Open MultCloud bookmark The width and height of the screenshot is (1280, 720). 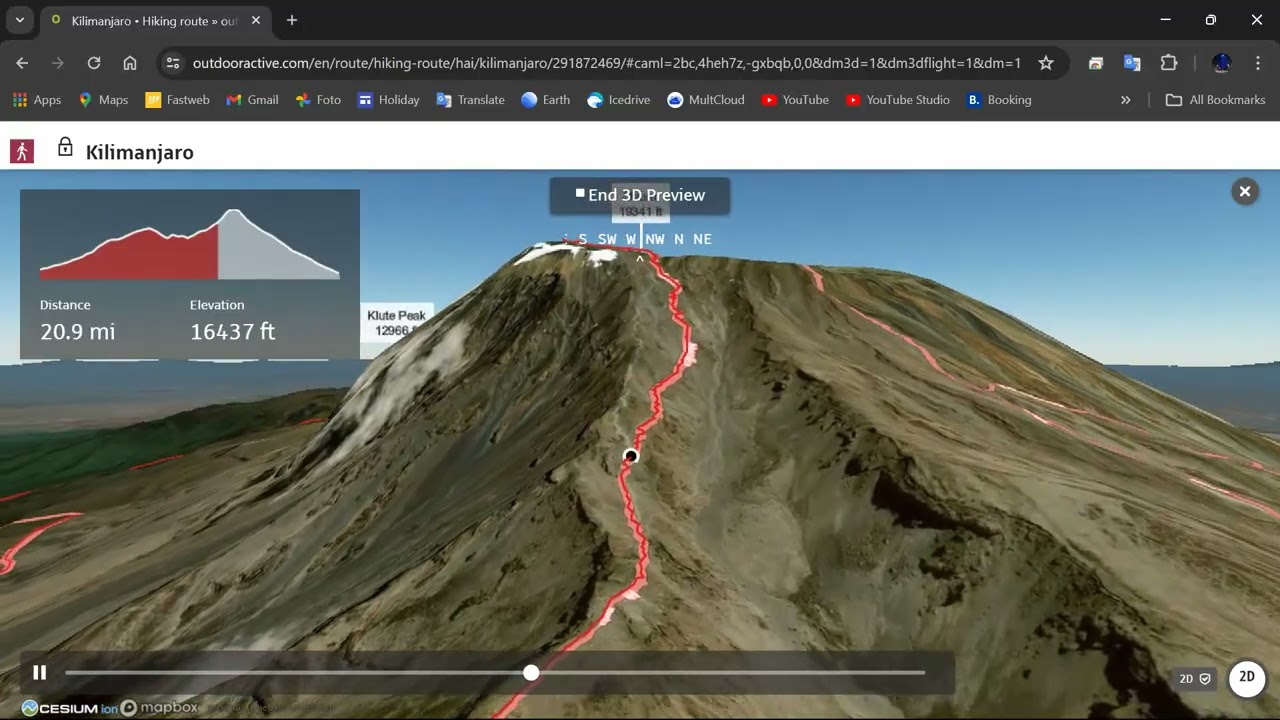pyautogui.click(x=706, y=100)
